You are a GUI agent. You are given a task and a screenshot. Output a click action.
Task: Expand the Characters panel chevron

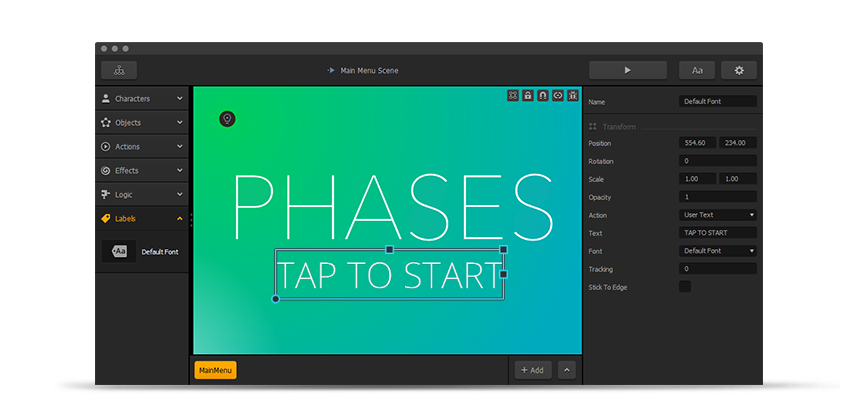pyautogui.click(x=179, y=99)
